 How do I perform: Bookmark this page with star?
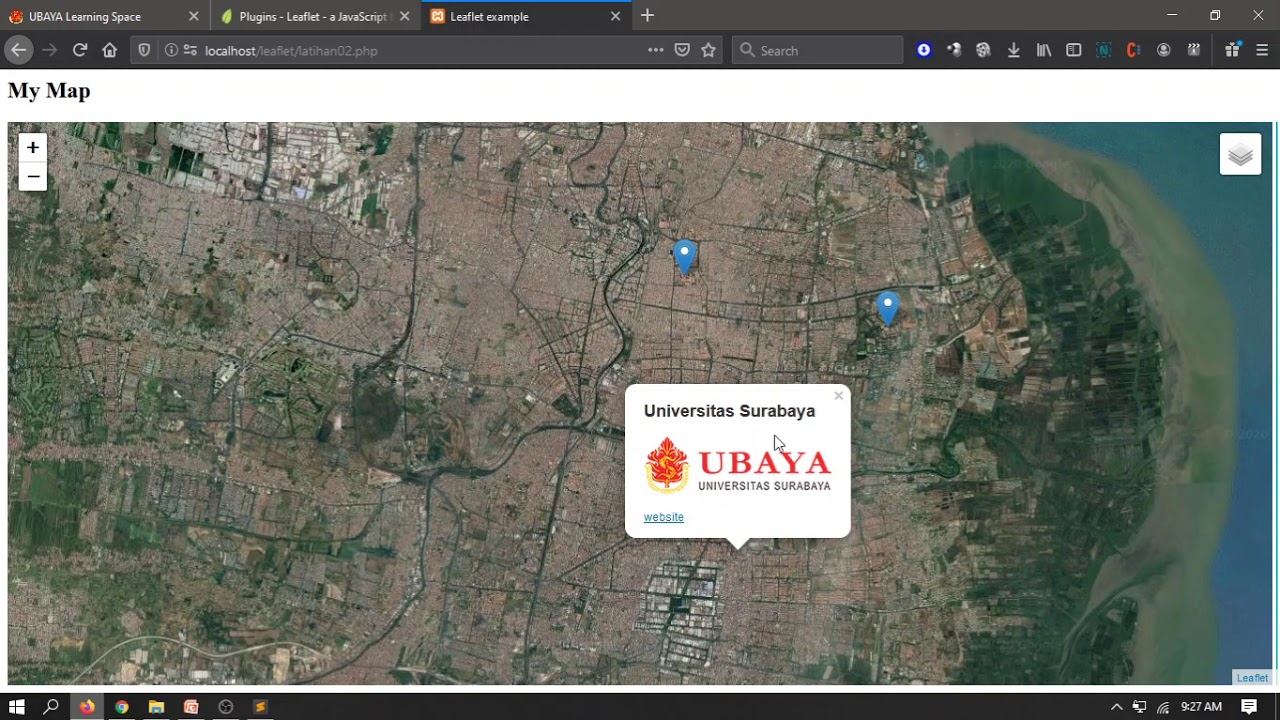tap(708, 50)
